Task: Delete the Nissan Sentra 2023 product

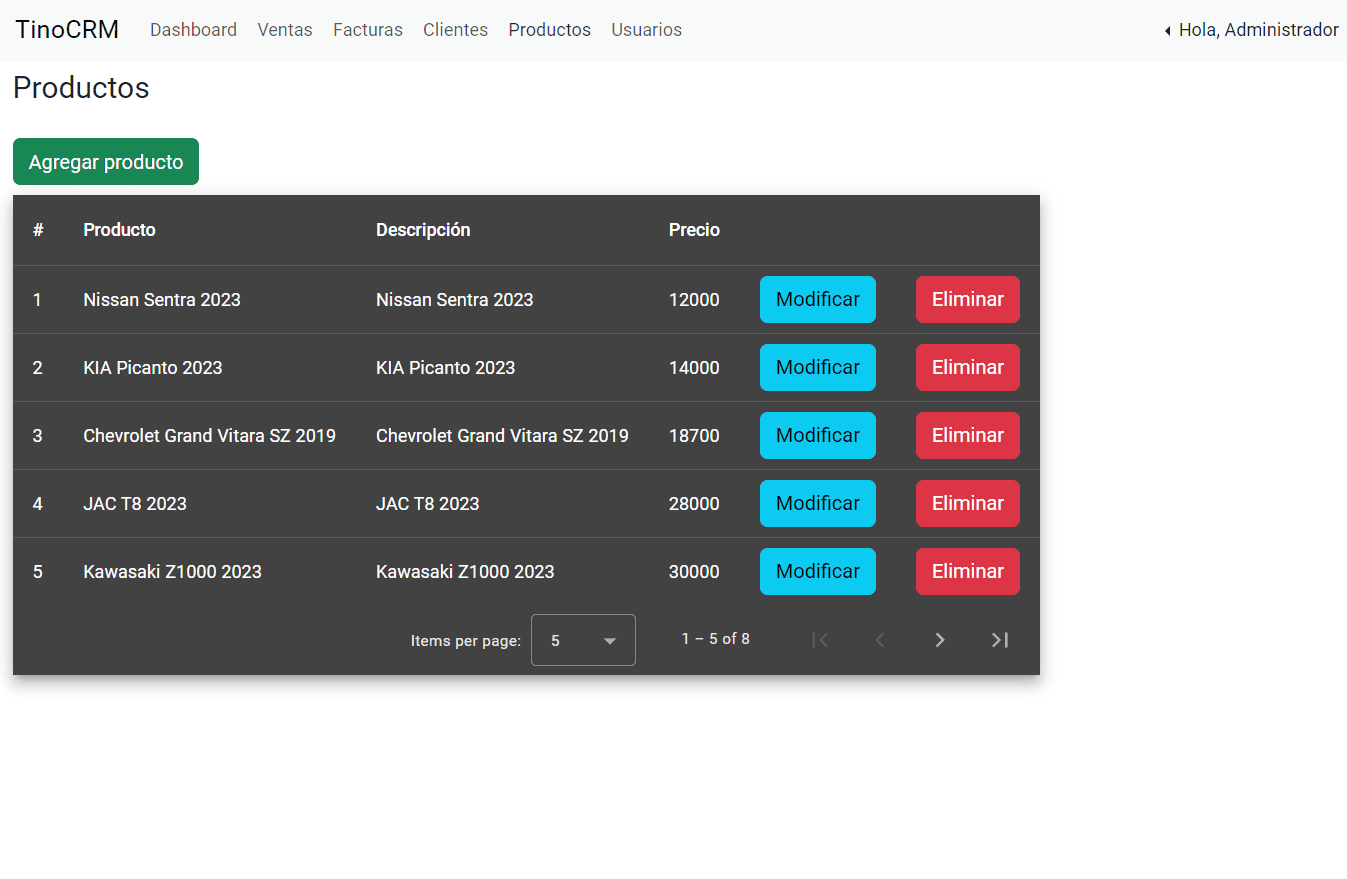Action: 968,300
